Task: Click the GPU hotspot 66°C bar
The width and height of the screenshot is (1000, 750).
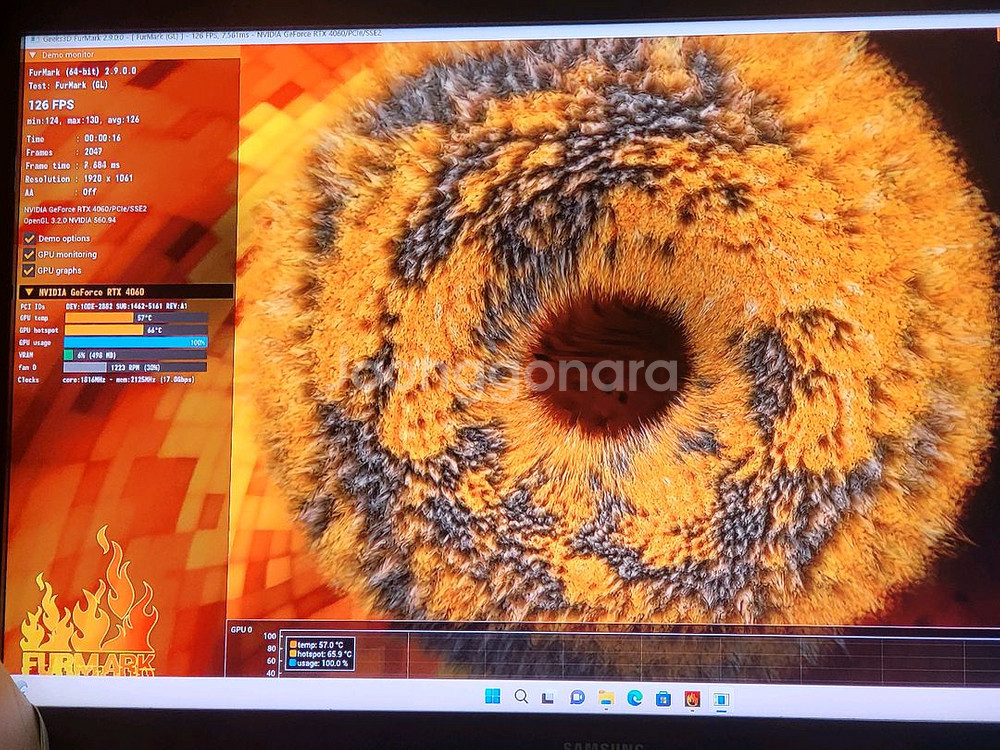Action: coord(136,330)
